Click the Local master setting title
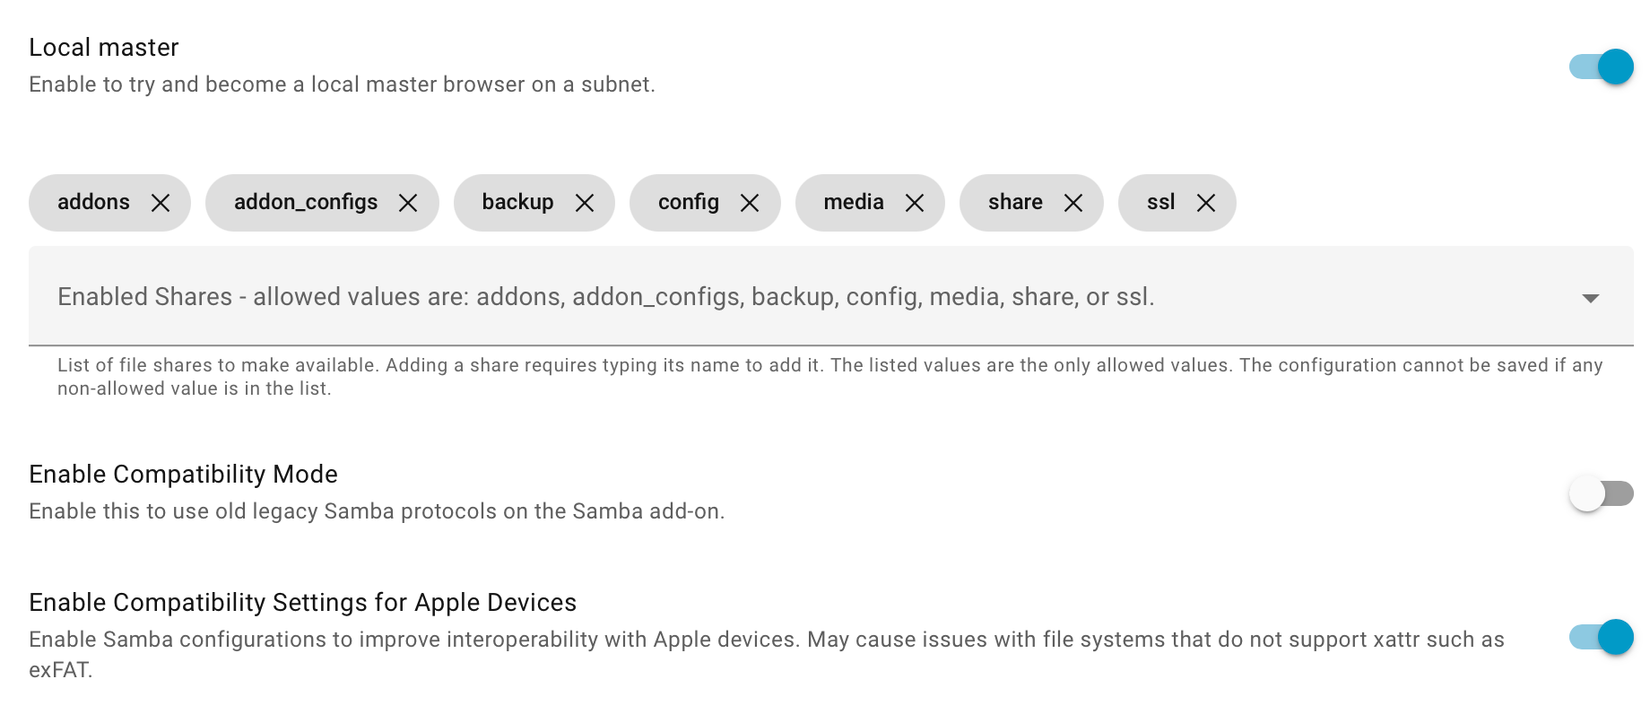This screenshot has width=1650, height=716. [103, 47]
